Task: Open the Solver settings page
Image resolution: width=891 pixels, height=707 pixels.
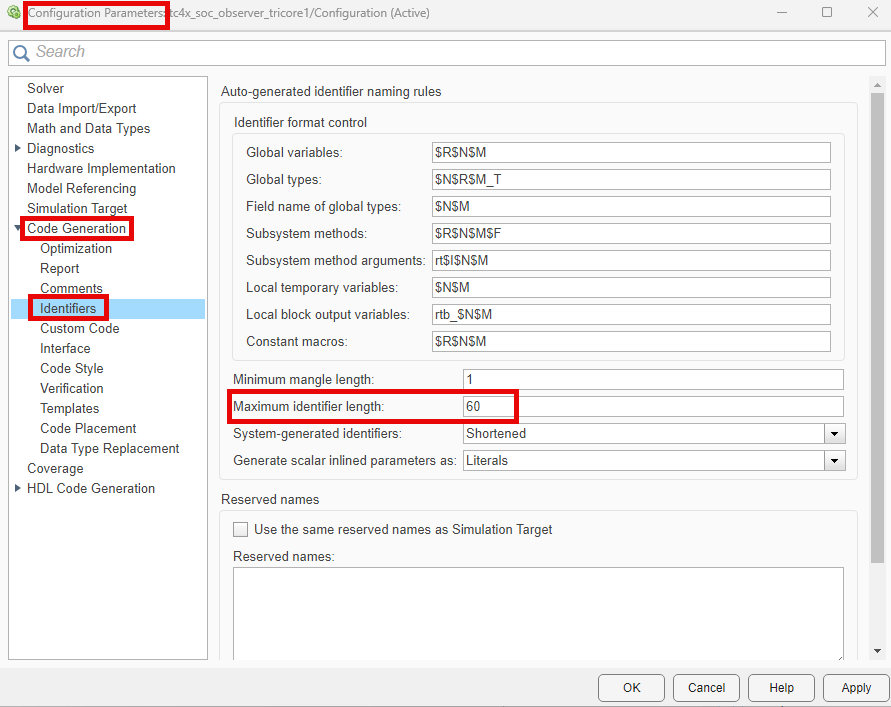Action: pos(45,88)
